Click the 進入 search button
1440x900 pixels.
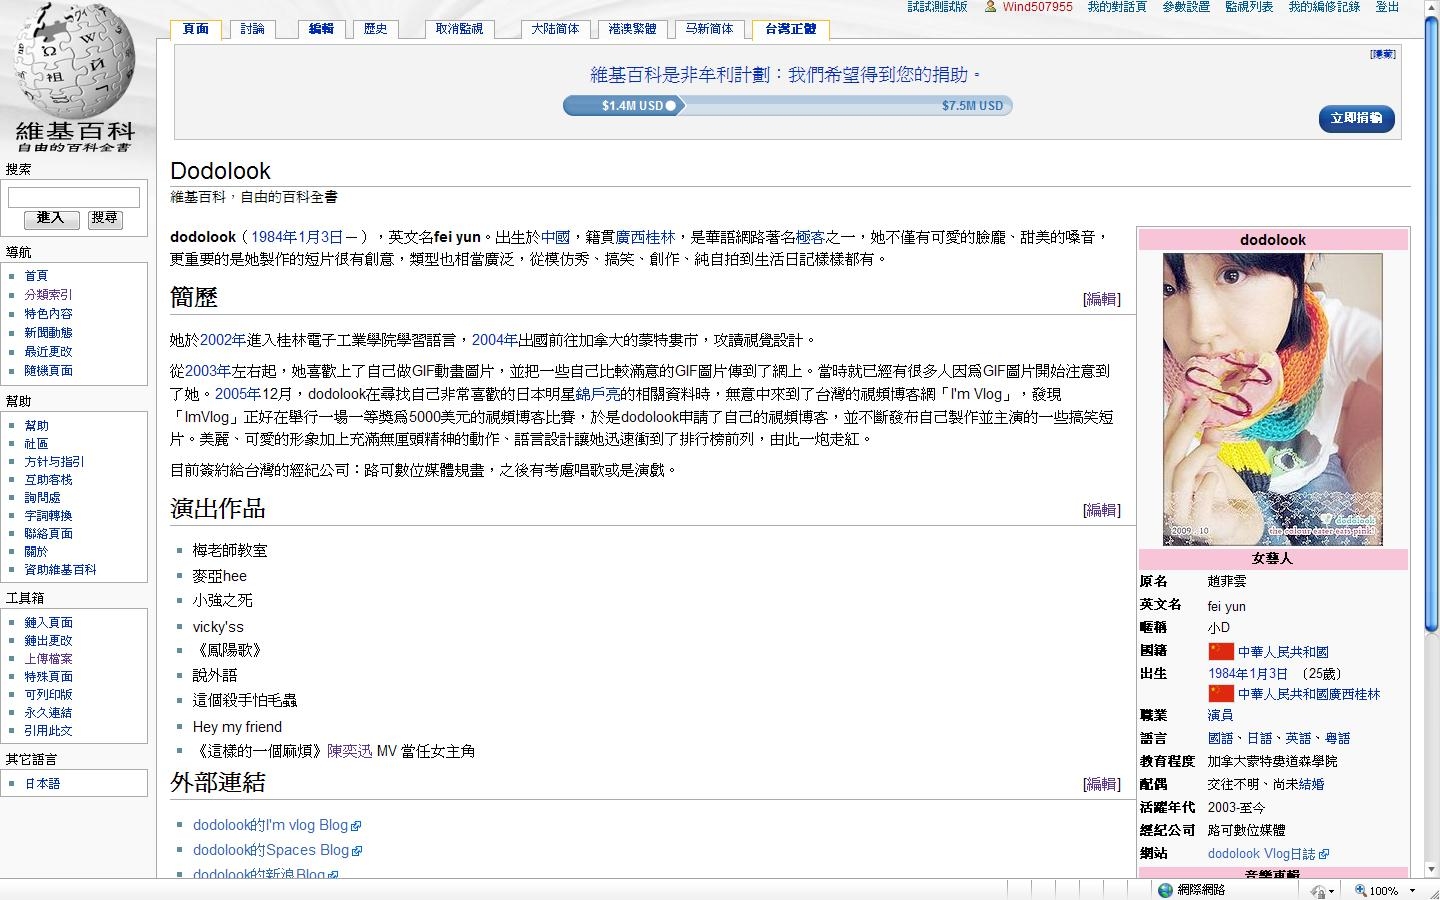(51, 219)
